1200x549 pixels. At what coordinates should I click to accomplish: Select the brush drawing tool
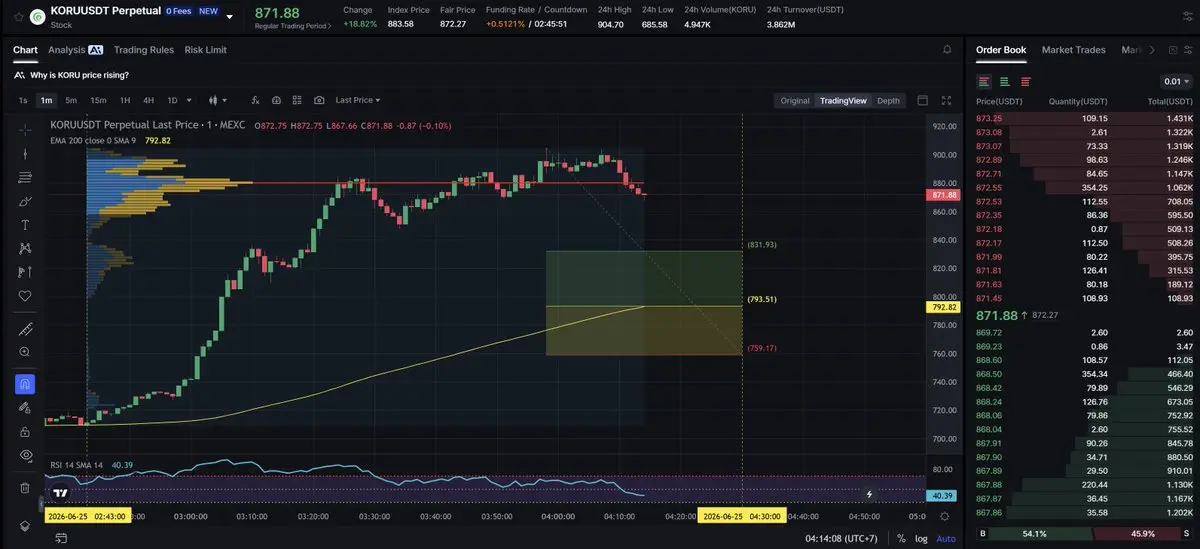click(x=25, y=201)
